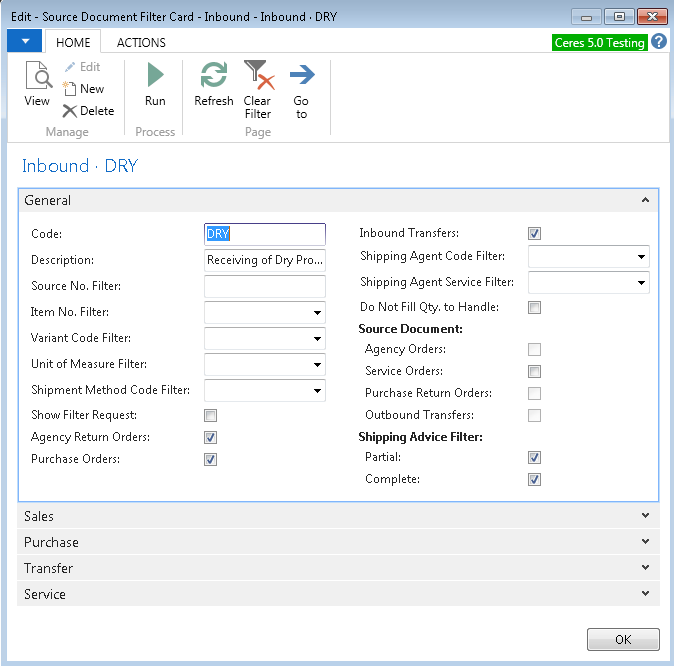
Task: Click the View icon in the ribbon
Action: [37, 78]
